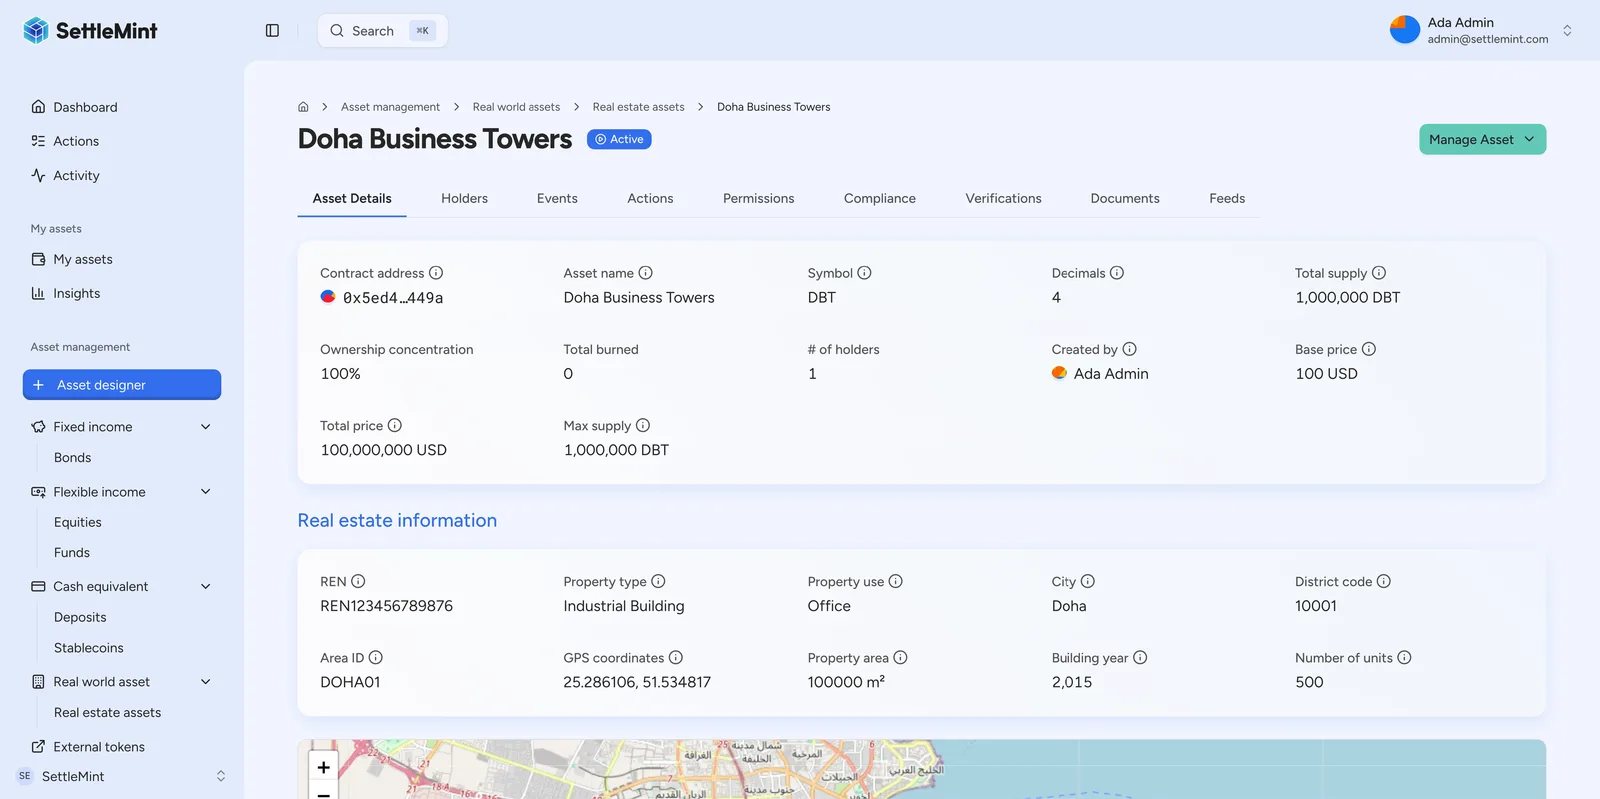This screenshot has width=1600, height=799.
Task: Click the home breadcrumb icon
Action: [303, 107]
